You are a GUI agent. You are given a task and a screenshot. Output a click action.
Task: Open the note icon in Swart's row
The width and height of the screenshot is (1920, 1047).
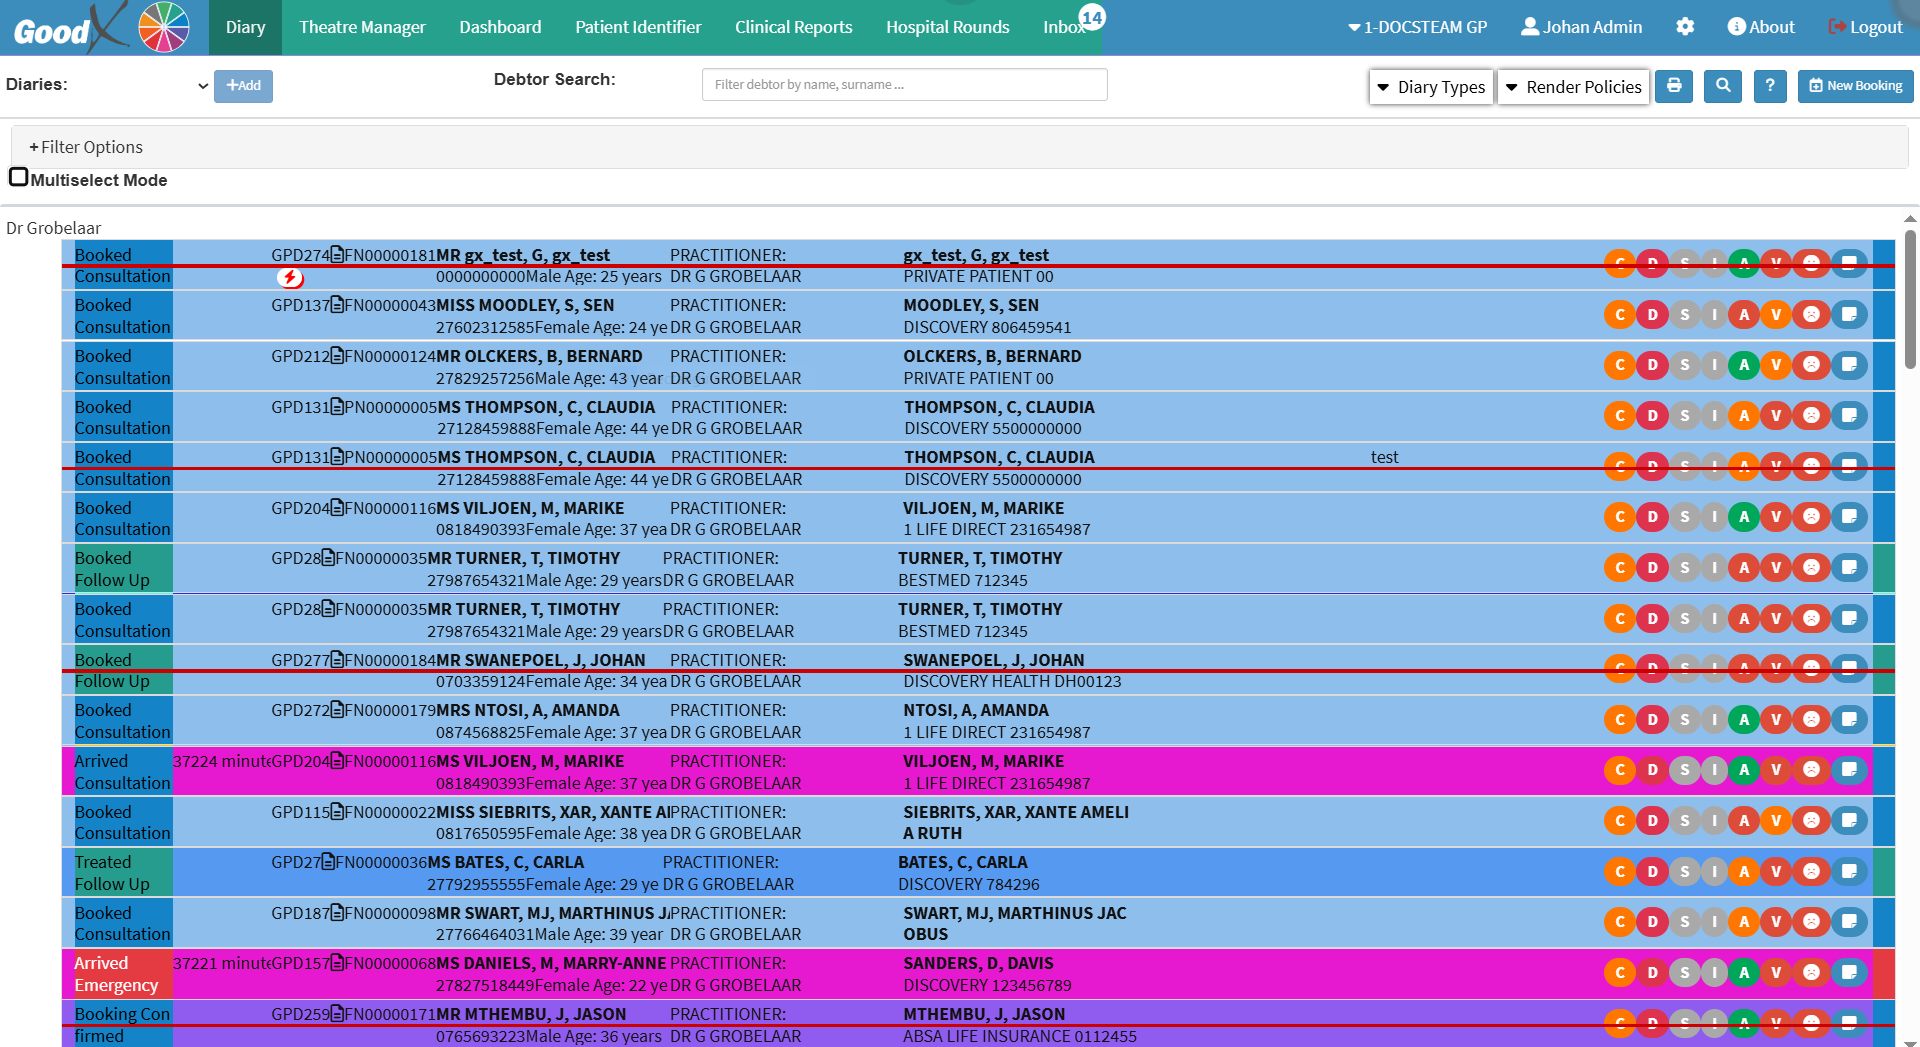(x=1849, y=922)
